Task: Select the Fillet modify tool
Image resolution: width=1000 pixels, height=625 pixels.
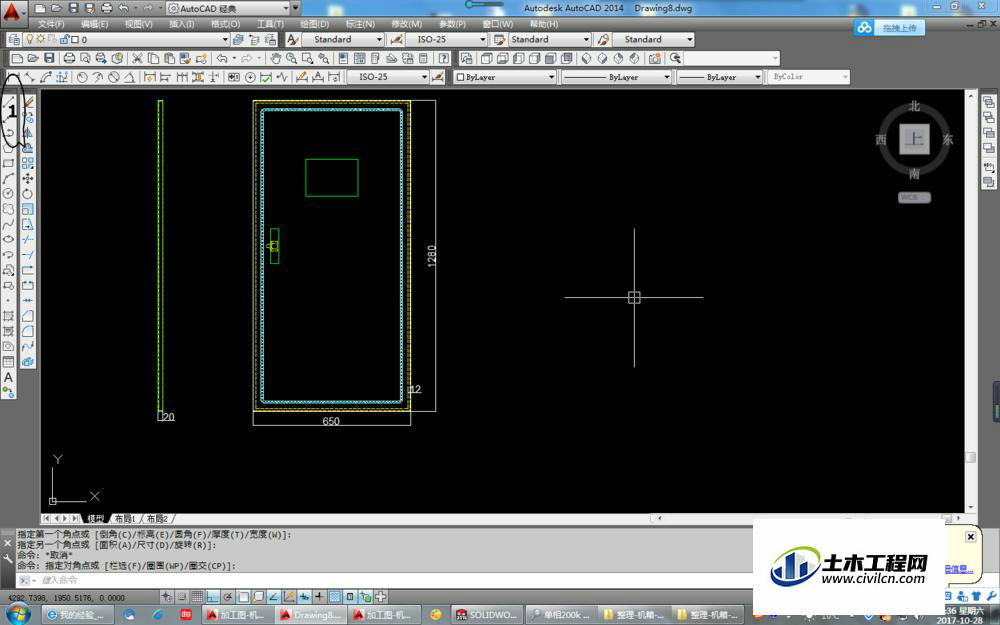Action: [27, 331]
